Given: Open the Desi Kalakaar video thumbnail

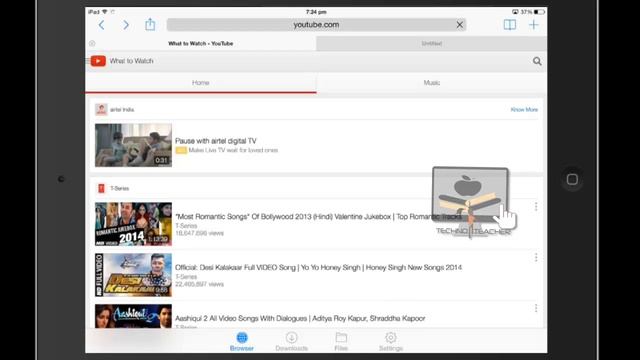Looking at the screenshot, I should tap(133, 275).
